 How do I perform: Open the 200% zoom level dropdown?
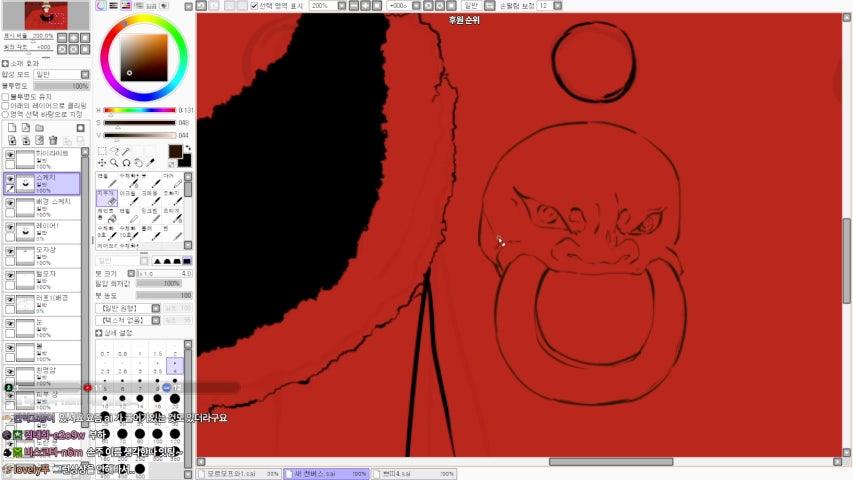click(x=342, y=5)
